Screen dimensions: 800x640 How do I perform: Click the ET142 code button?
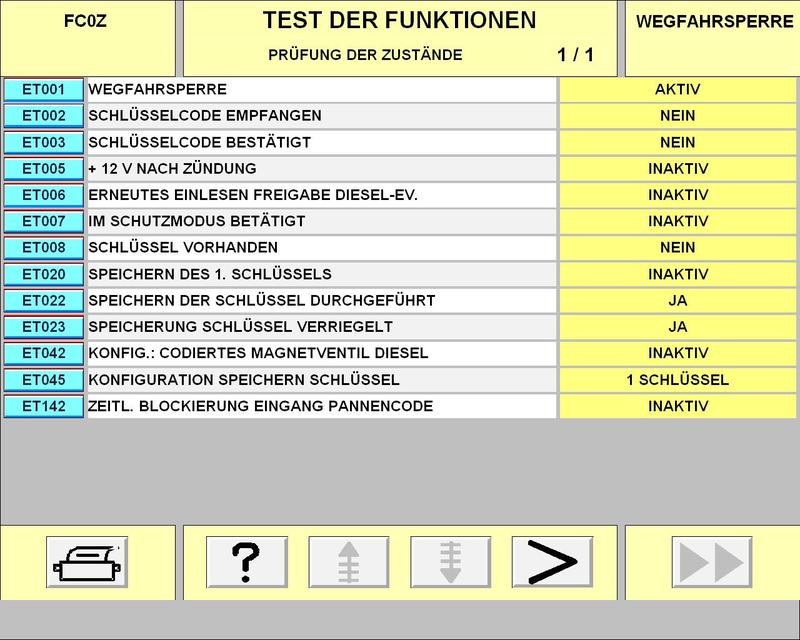[x=44, y=406]
